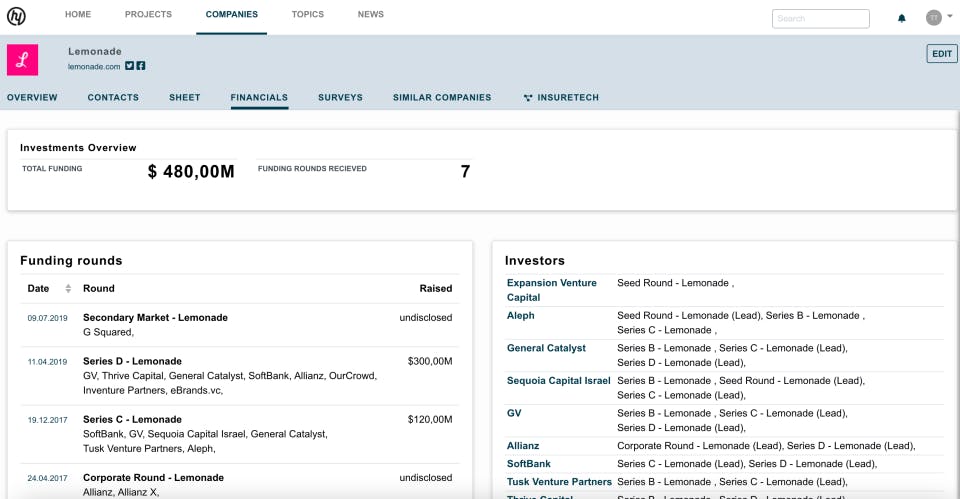Image resolution: width=960 pixels, height=499 pixels.
Task: Click the Corporate Round - Lemonade round
Action: click(x=153, y=477)
